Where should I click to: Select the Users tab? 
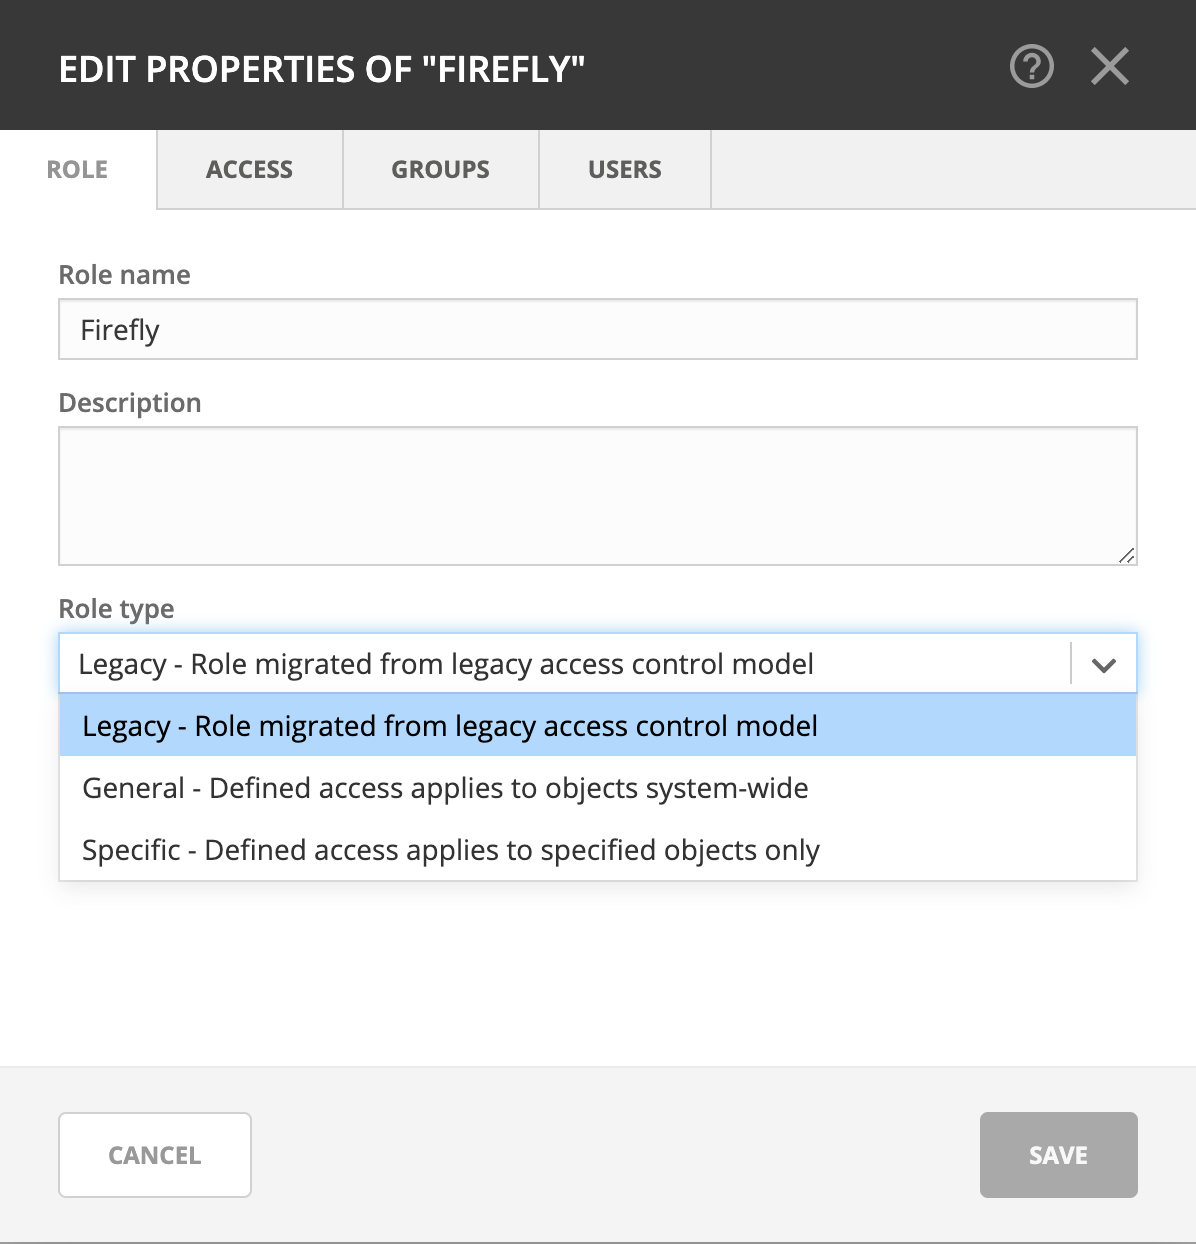(x=624, y=169)
